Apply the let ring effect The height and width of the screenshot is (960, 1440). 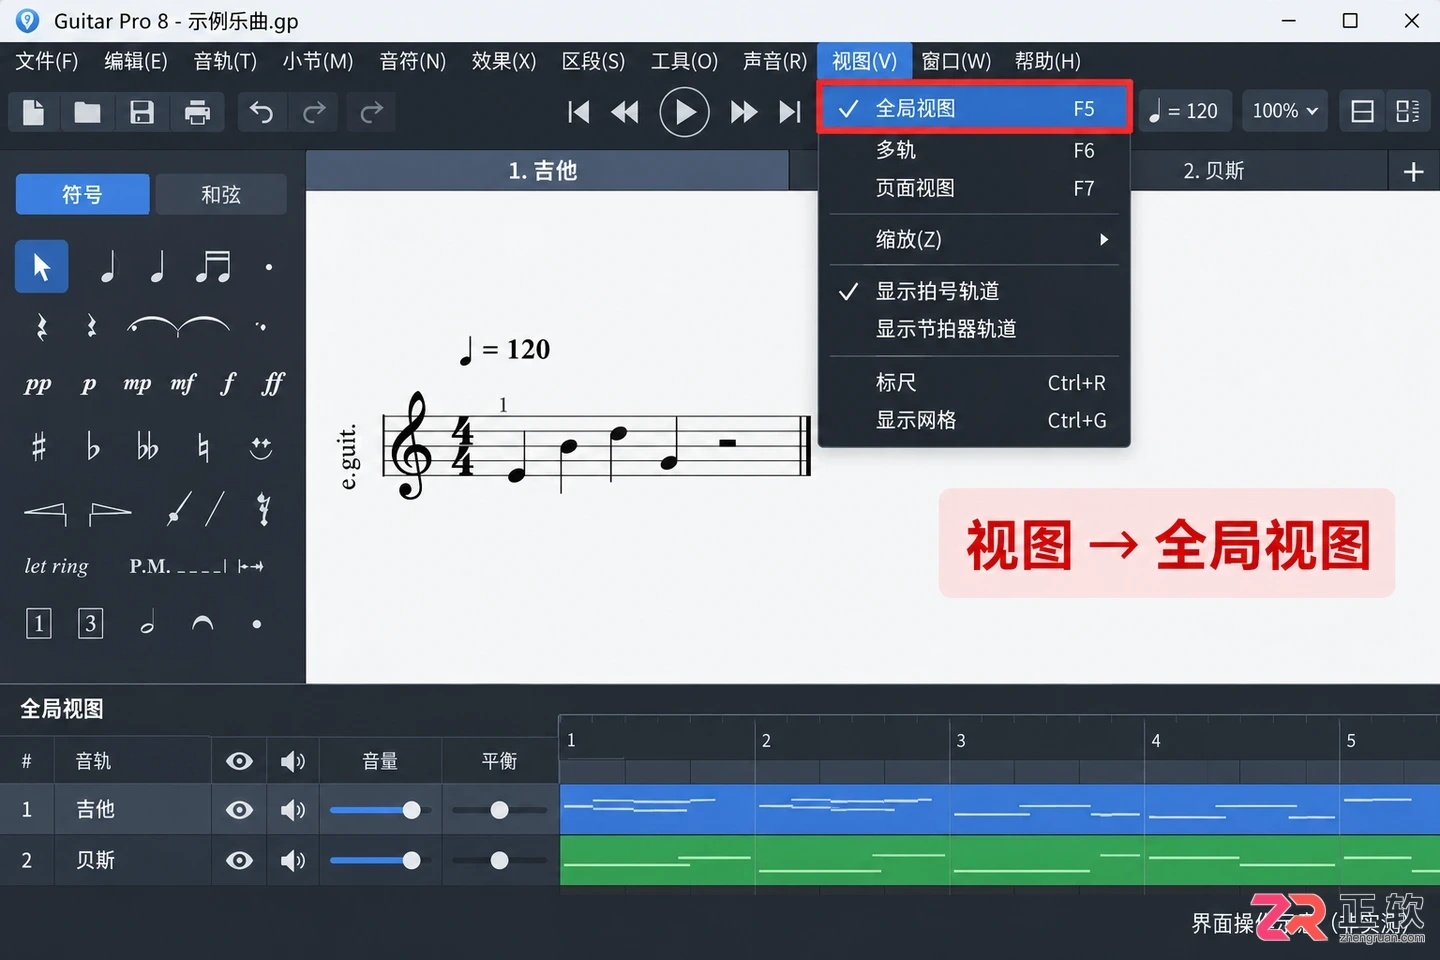click(56, 566)
